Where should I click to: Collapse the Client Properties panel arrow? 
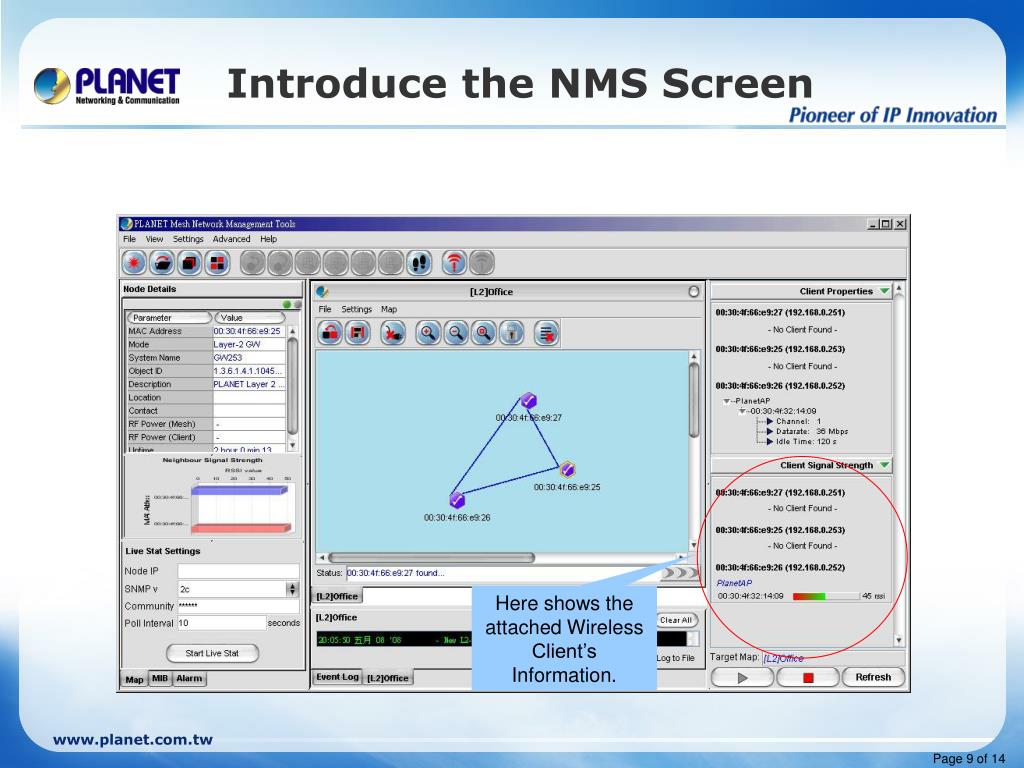click(x=884, y=291)
